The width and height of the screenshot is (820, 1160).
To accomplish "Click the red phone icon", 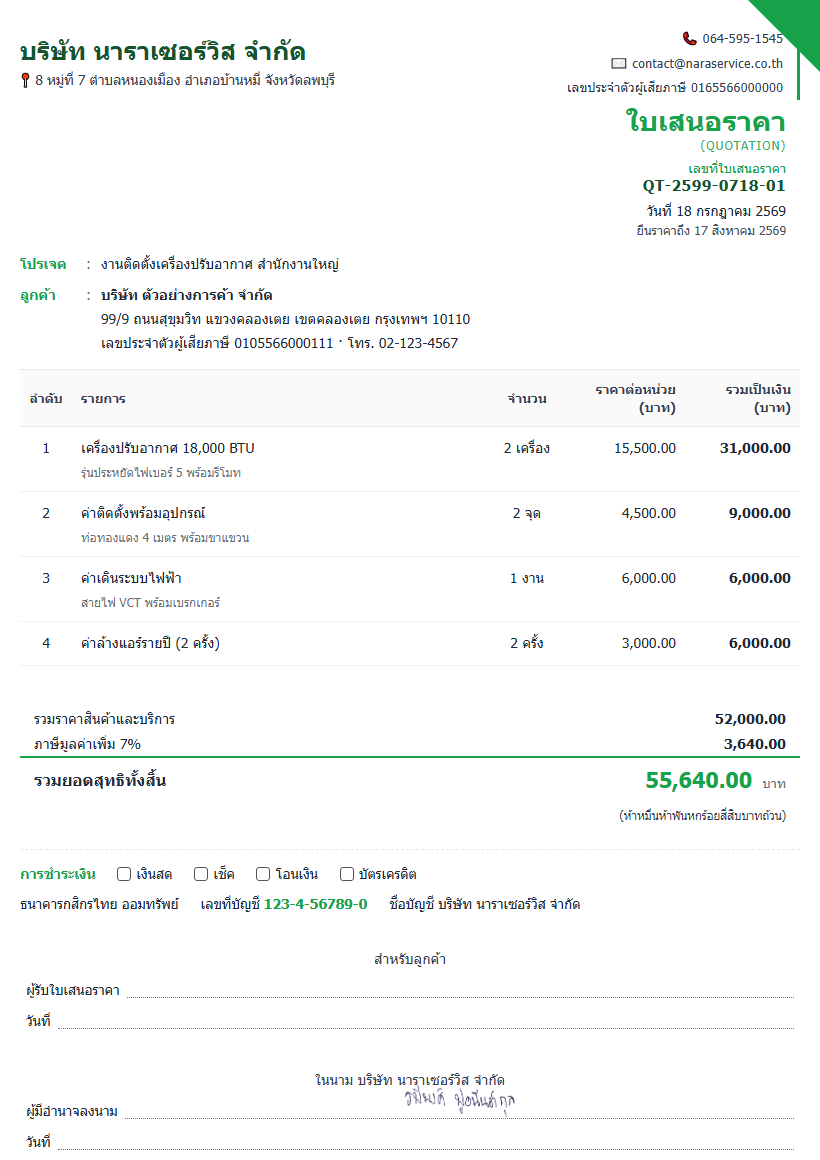I will [x=689, y=38].
